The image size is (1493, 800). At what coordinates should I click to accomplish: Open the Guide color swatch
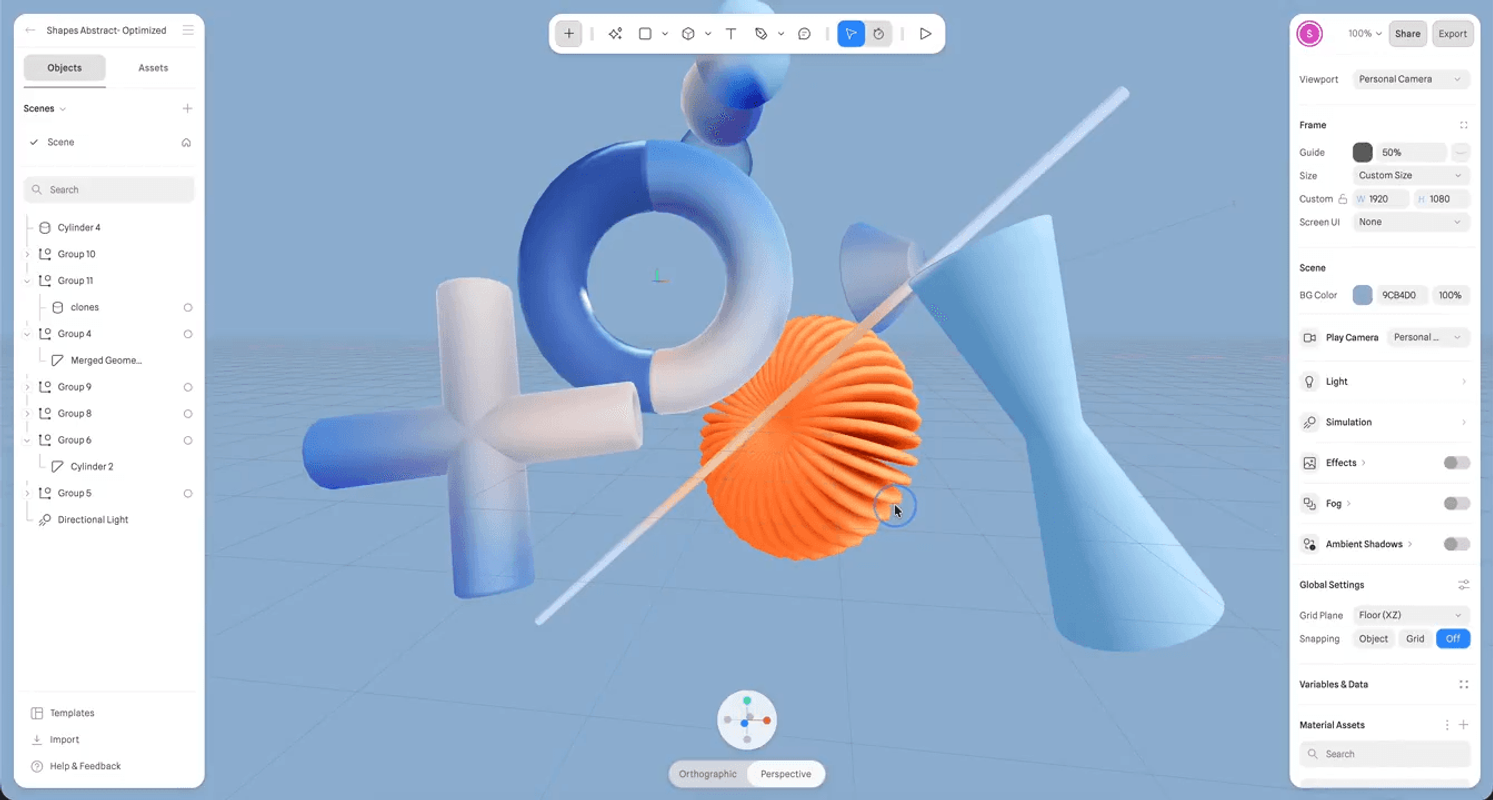[x=1362, y=153]
